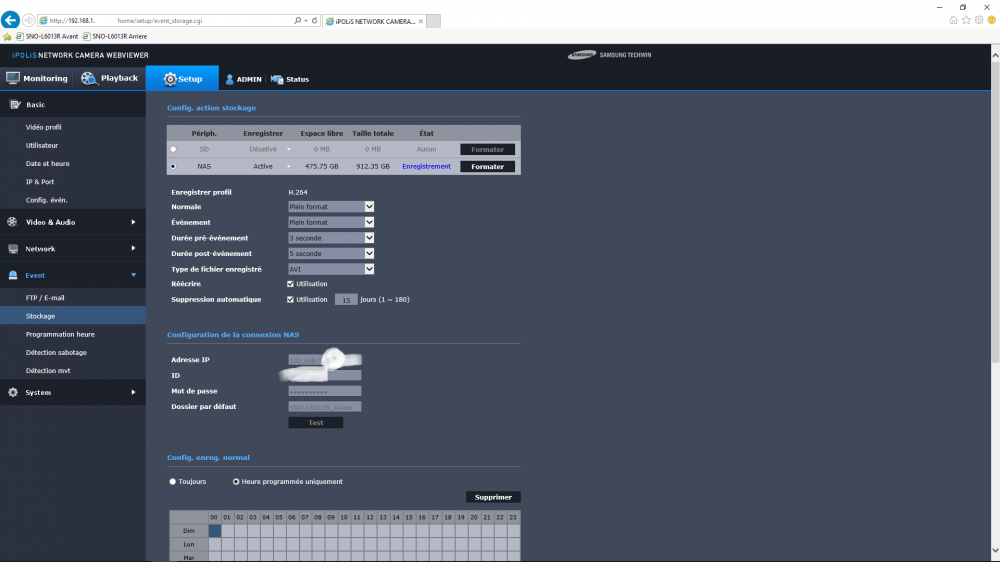Viewport: 1000px width, 562px height.
Task: Expand the Type de fichier enregistré dropdown
Action: coord(369,269)
